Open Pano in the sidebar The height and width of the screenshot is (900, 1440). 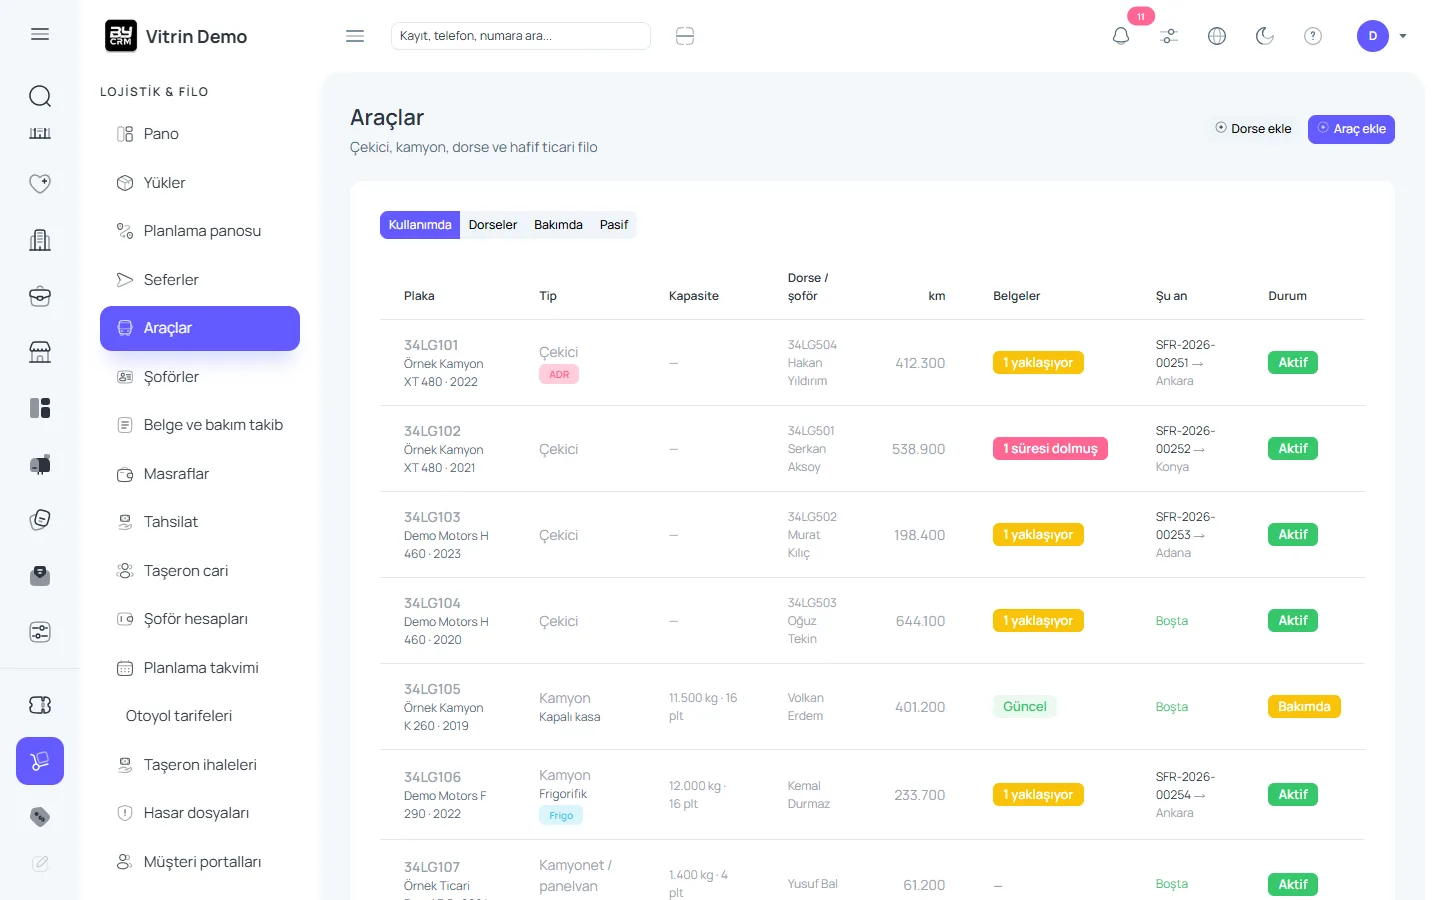click(200, 134)
